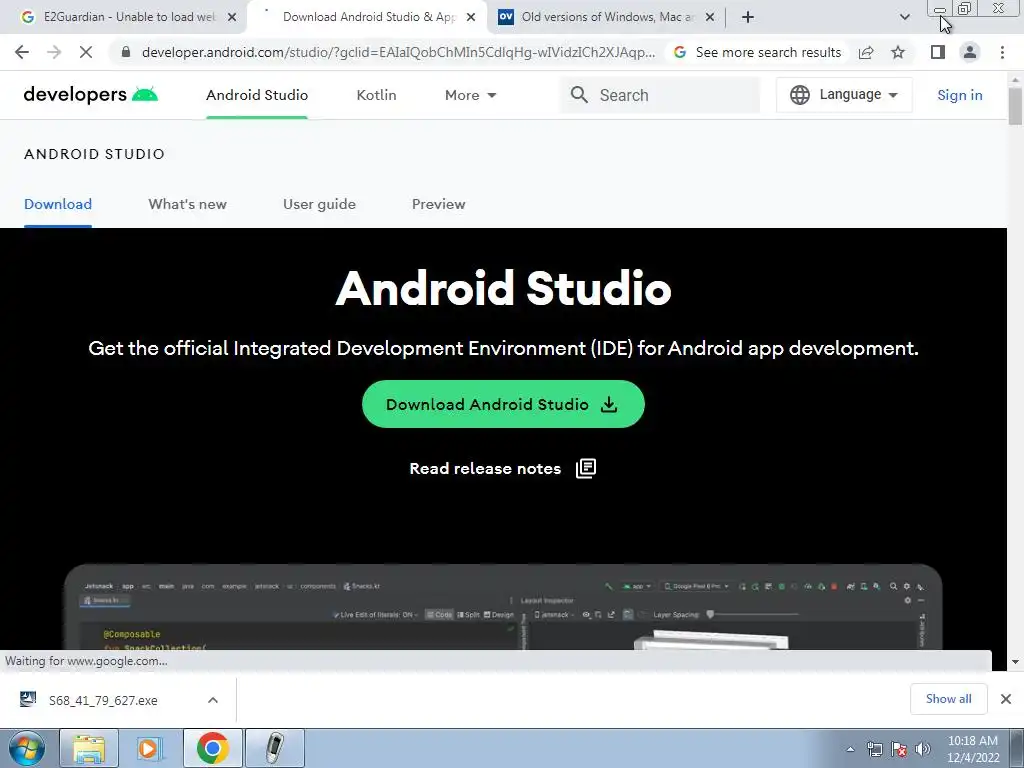Click the padlock site info icon
Viewport: 1024px width, 768px height.
point(126,52)
